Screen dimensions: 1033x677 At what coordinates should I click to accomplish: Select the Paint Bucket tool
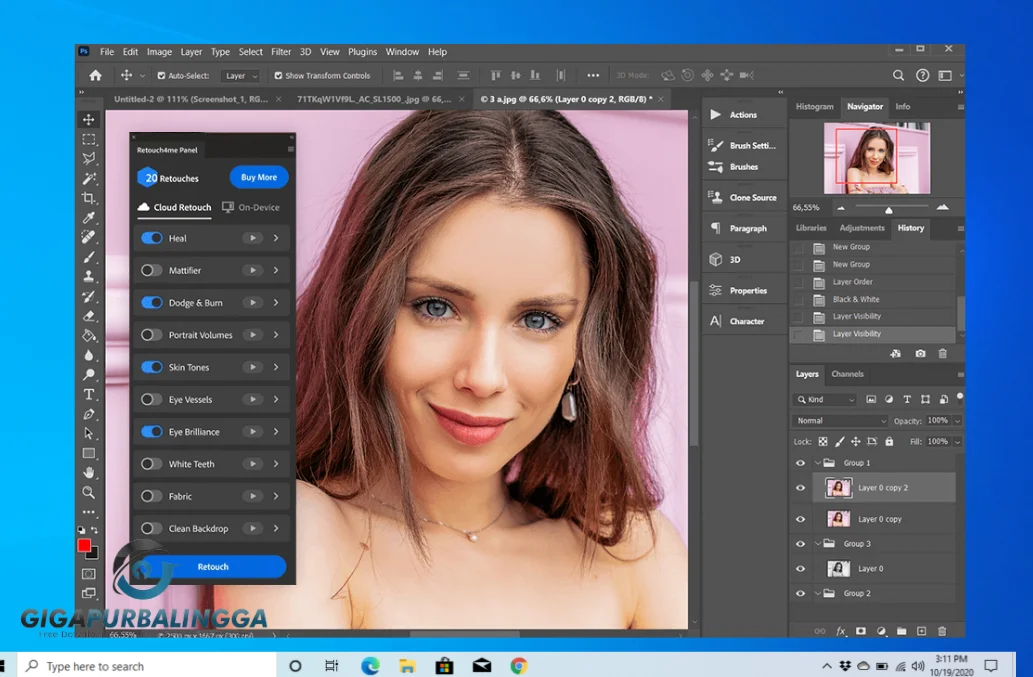point(88,335)
